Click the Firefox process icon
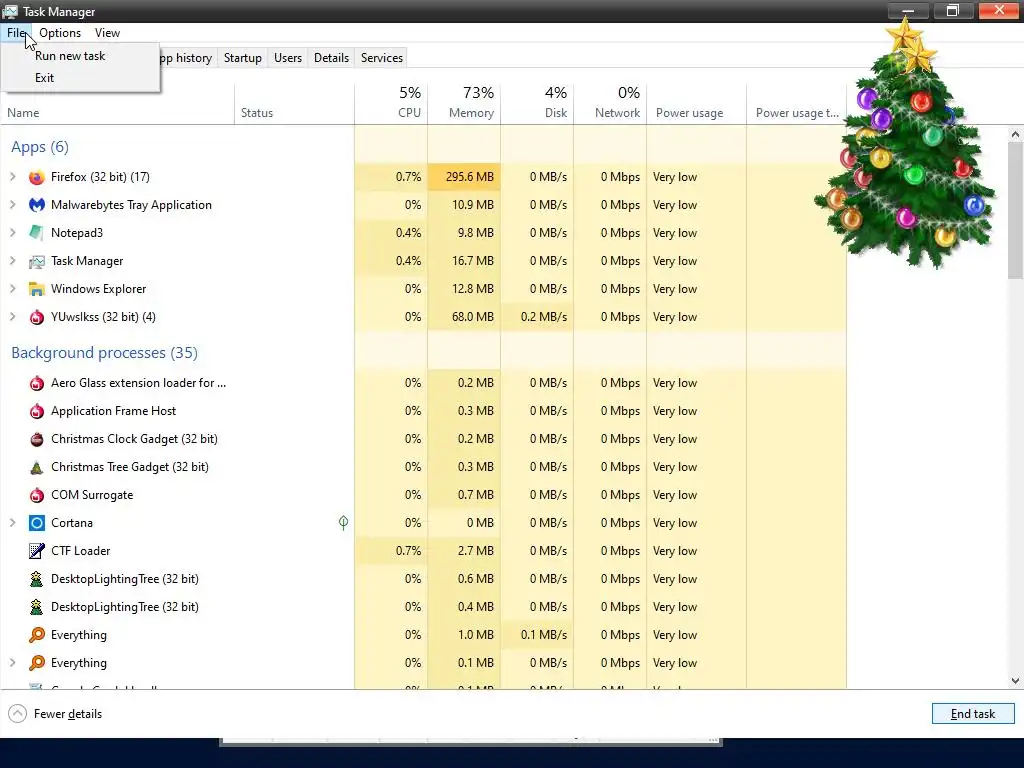The image size is (1024, 768). click(37, 177)
